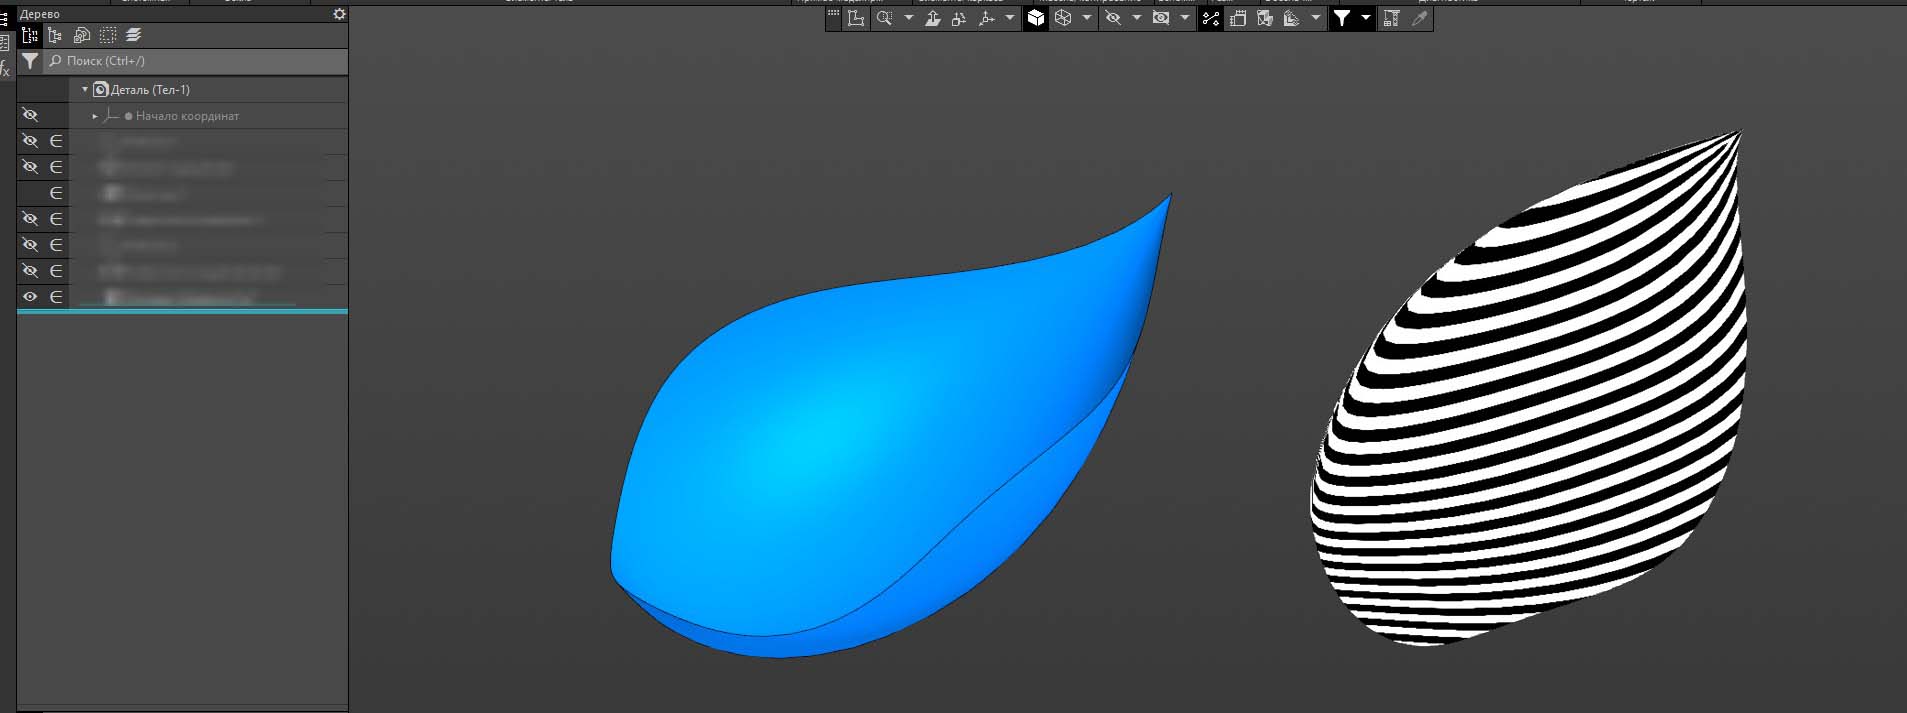Open dropdown next to the wireframe cube
This screenshot has height=713, width=1907.
(1087, 18)
